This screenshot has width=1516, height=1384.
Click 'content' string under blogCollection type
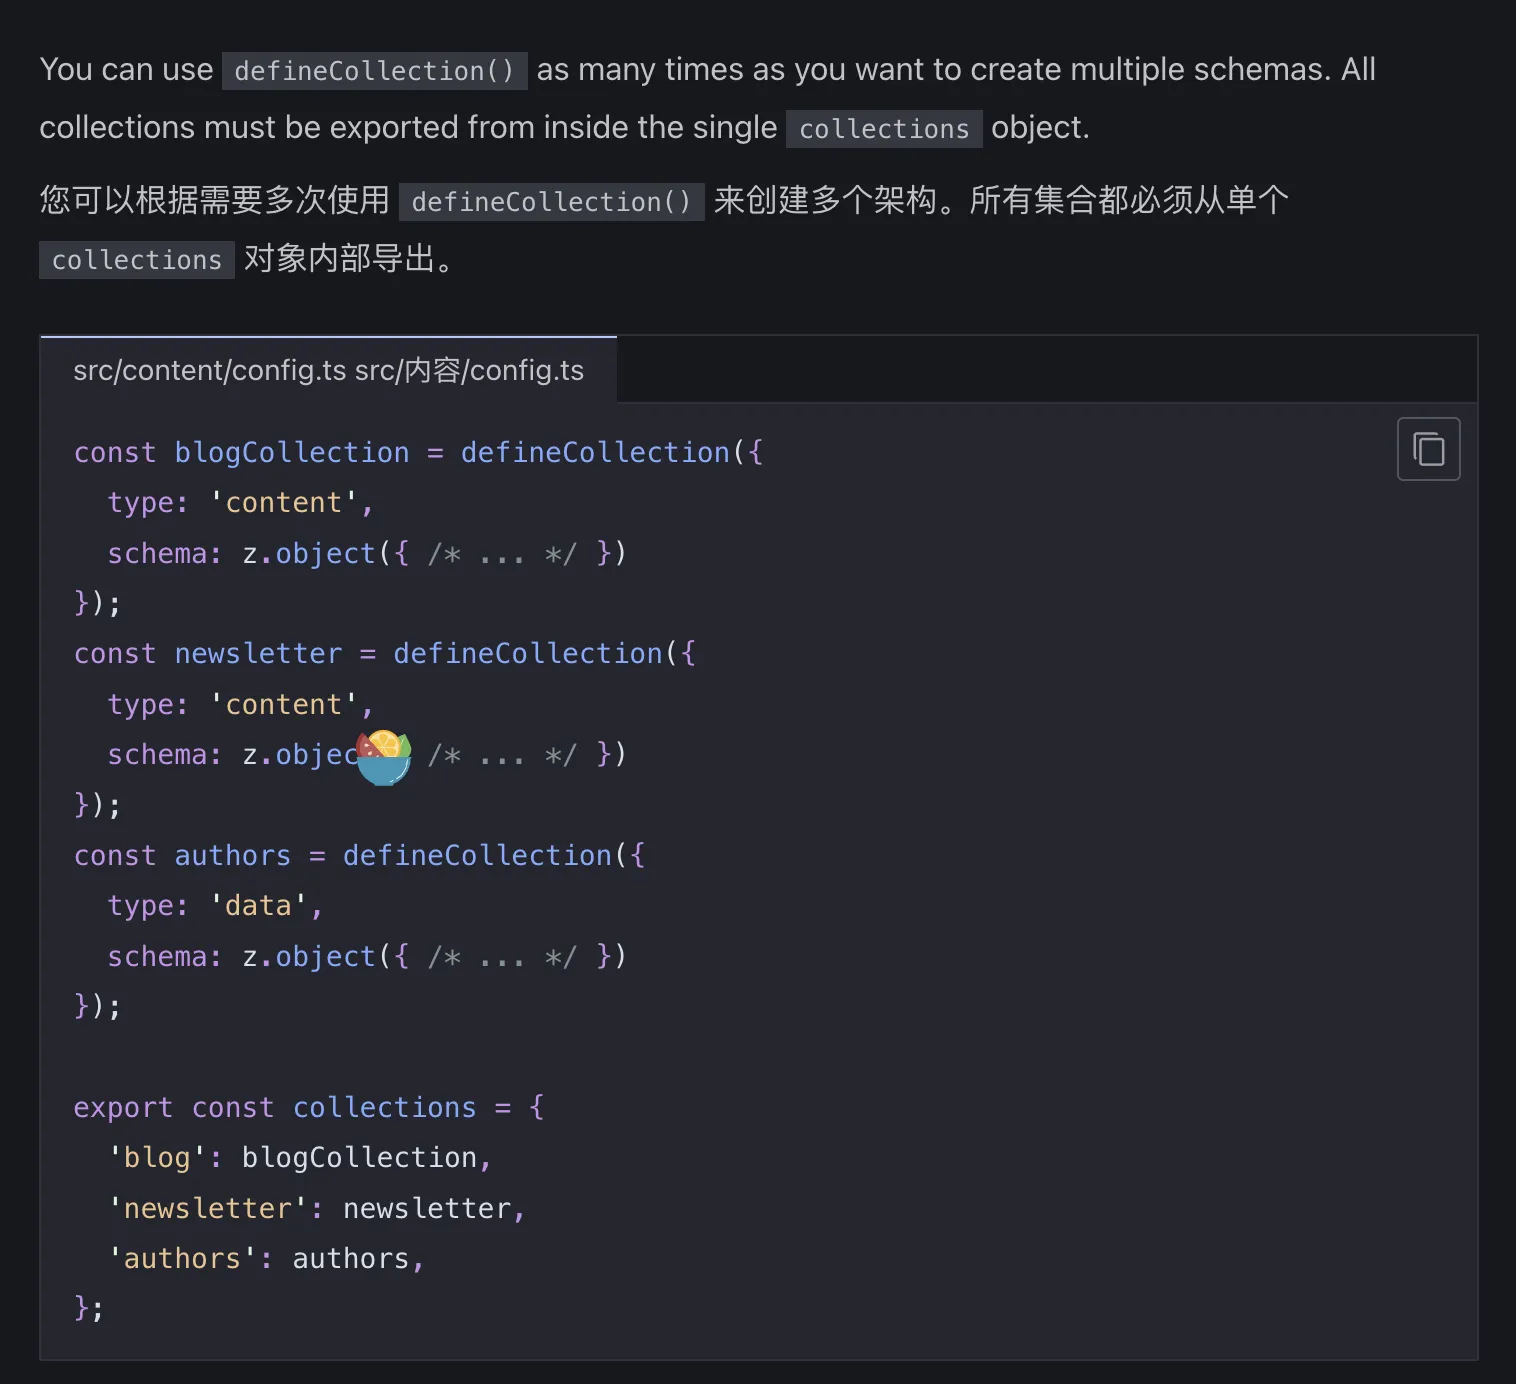[x=284, y=502]
